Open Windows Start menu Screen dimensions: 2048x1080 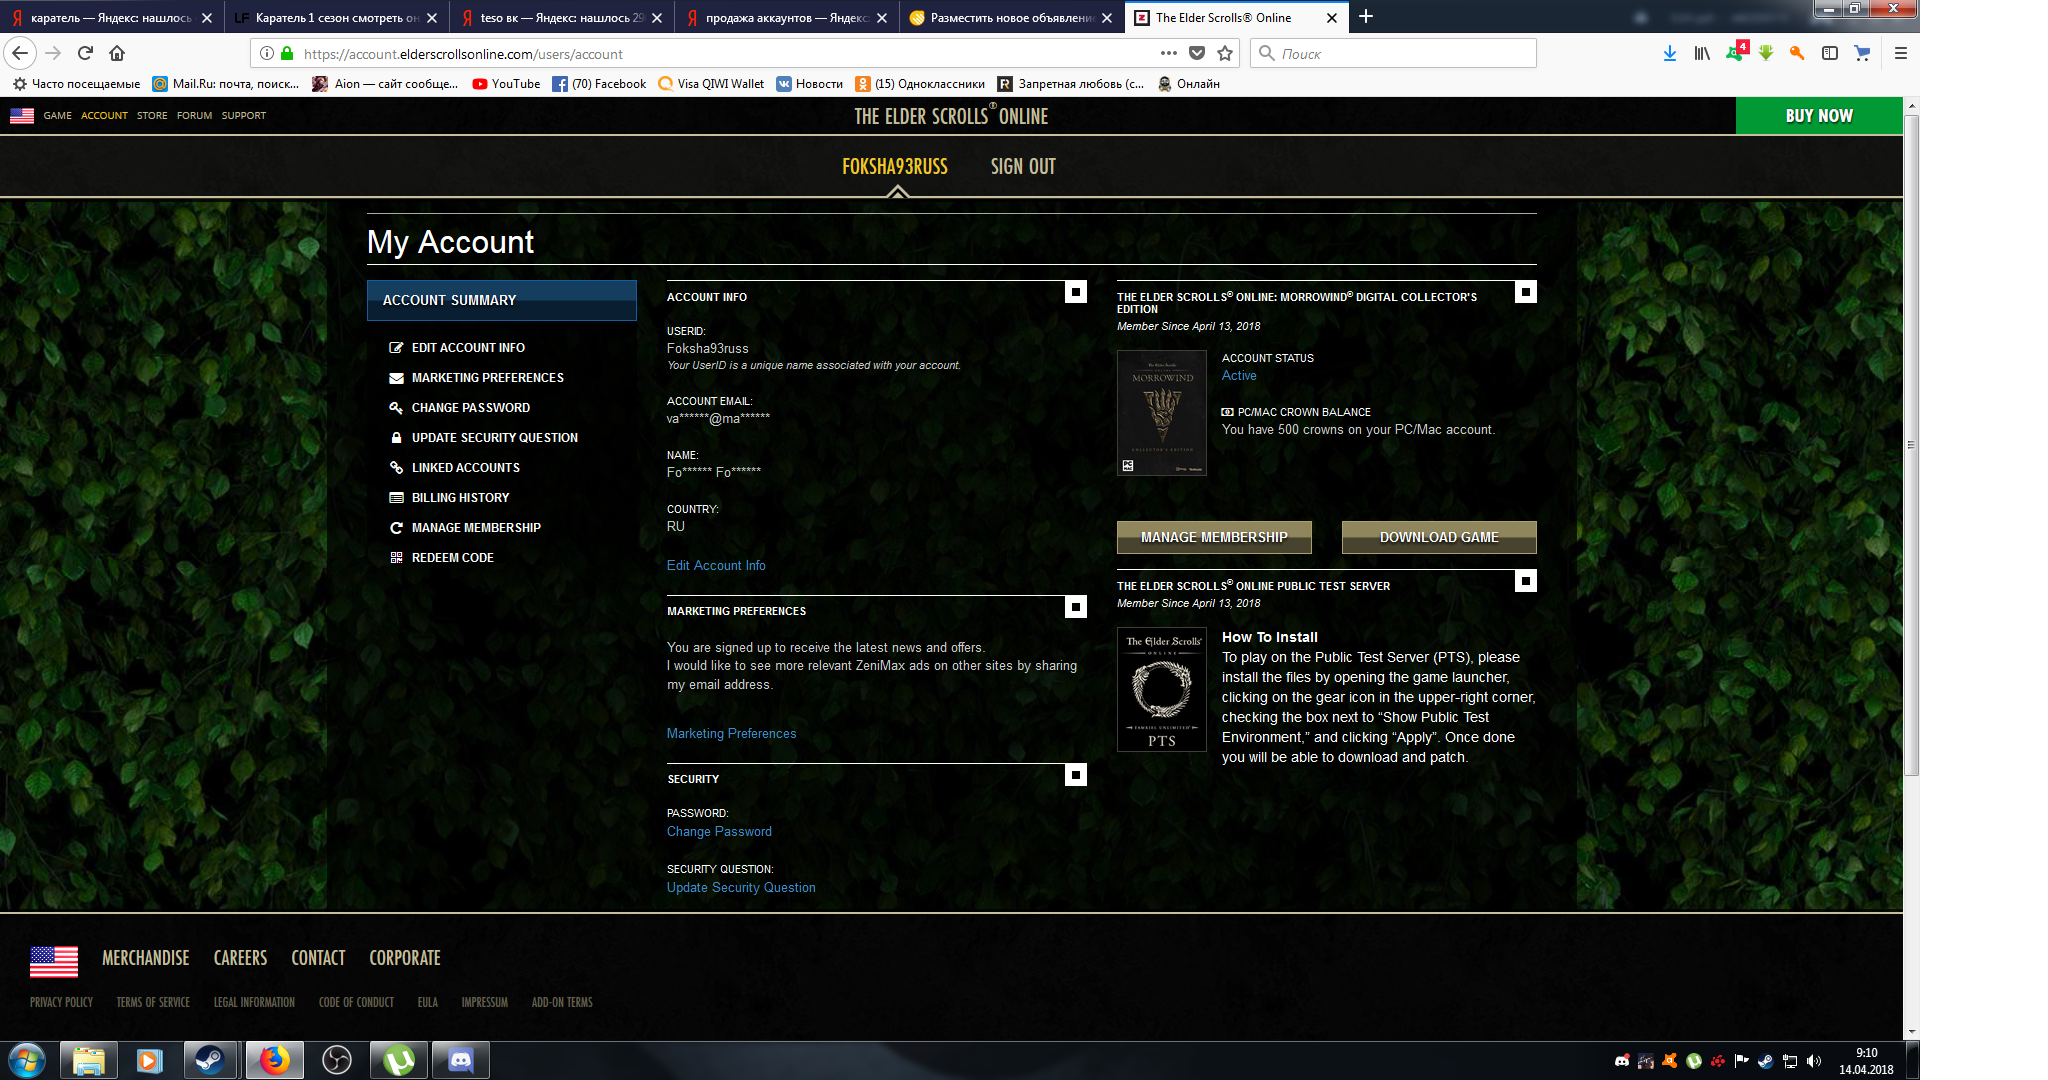click(x=27, y=1060)
